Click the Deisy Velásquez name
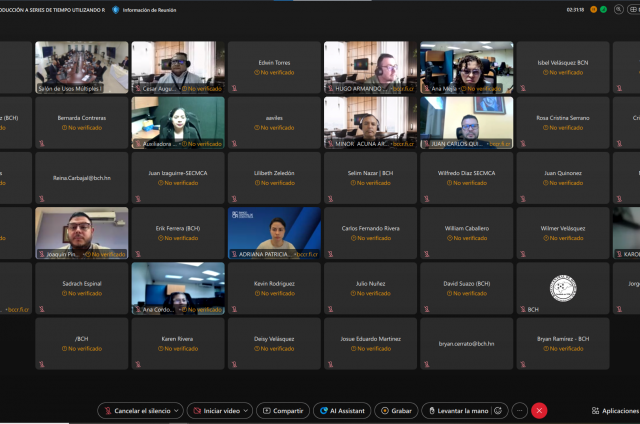 pos(274,339)
